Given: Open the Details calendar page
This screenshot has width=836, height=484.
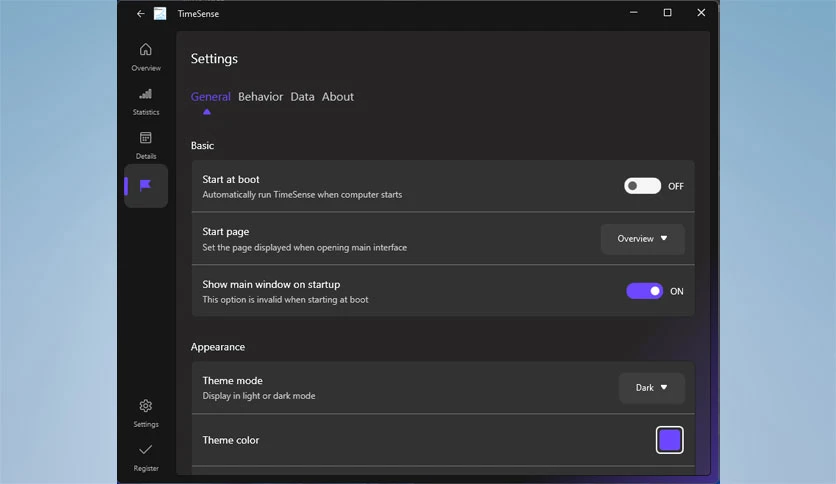Looking at the screenshot, I should [x=146, y=146].
